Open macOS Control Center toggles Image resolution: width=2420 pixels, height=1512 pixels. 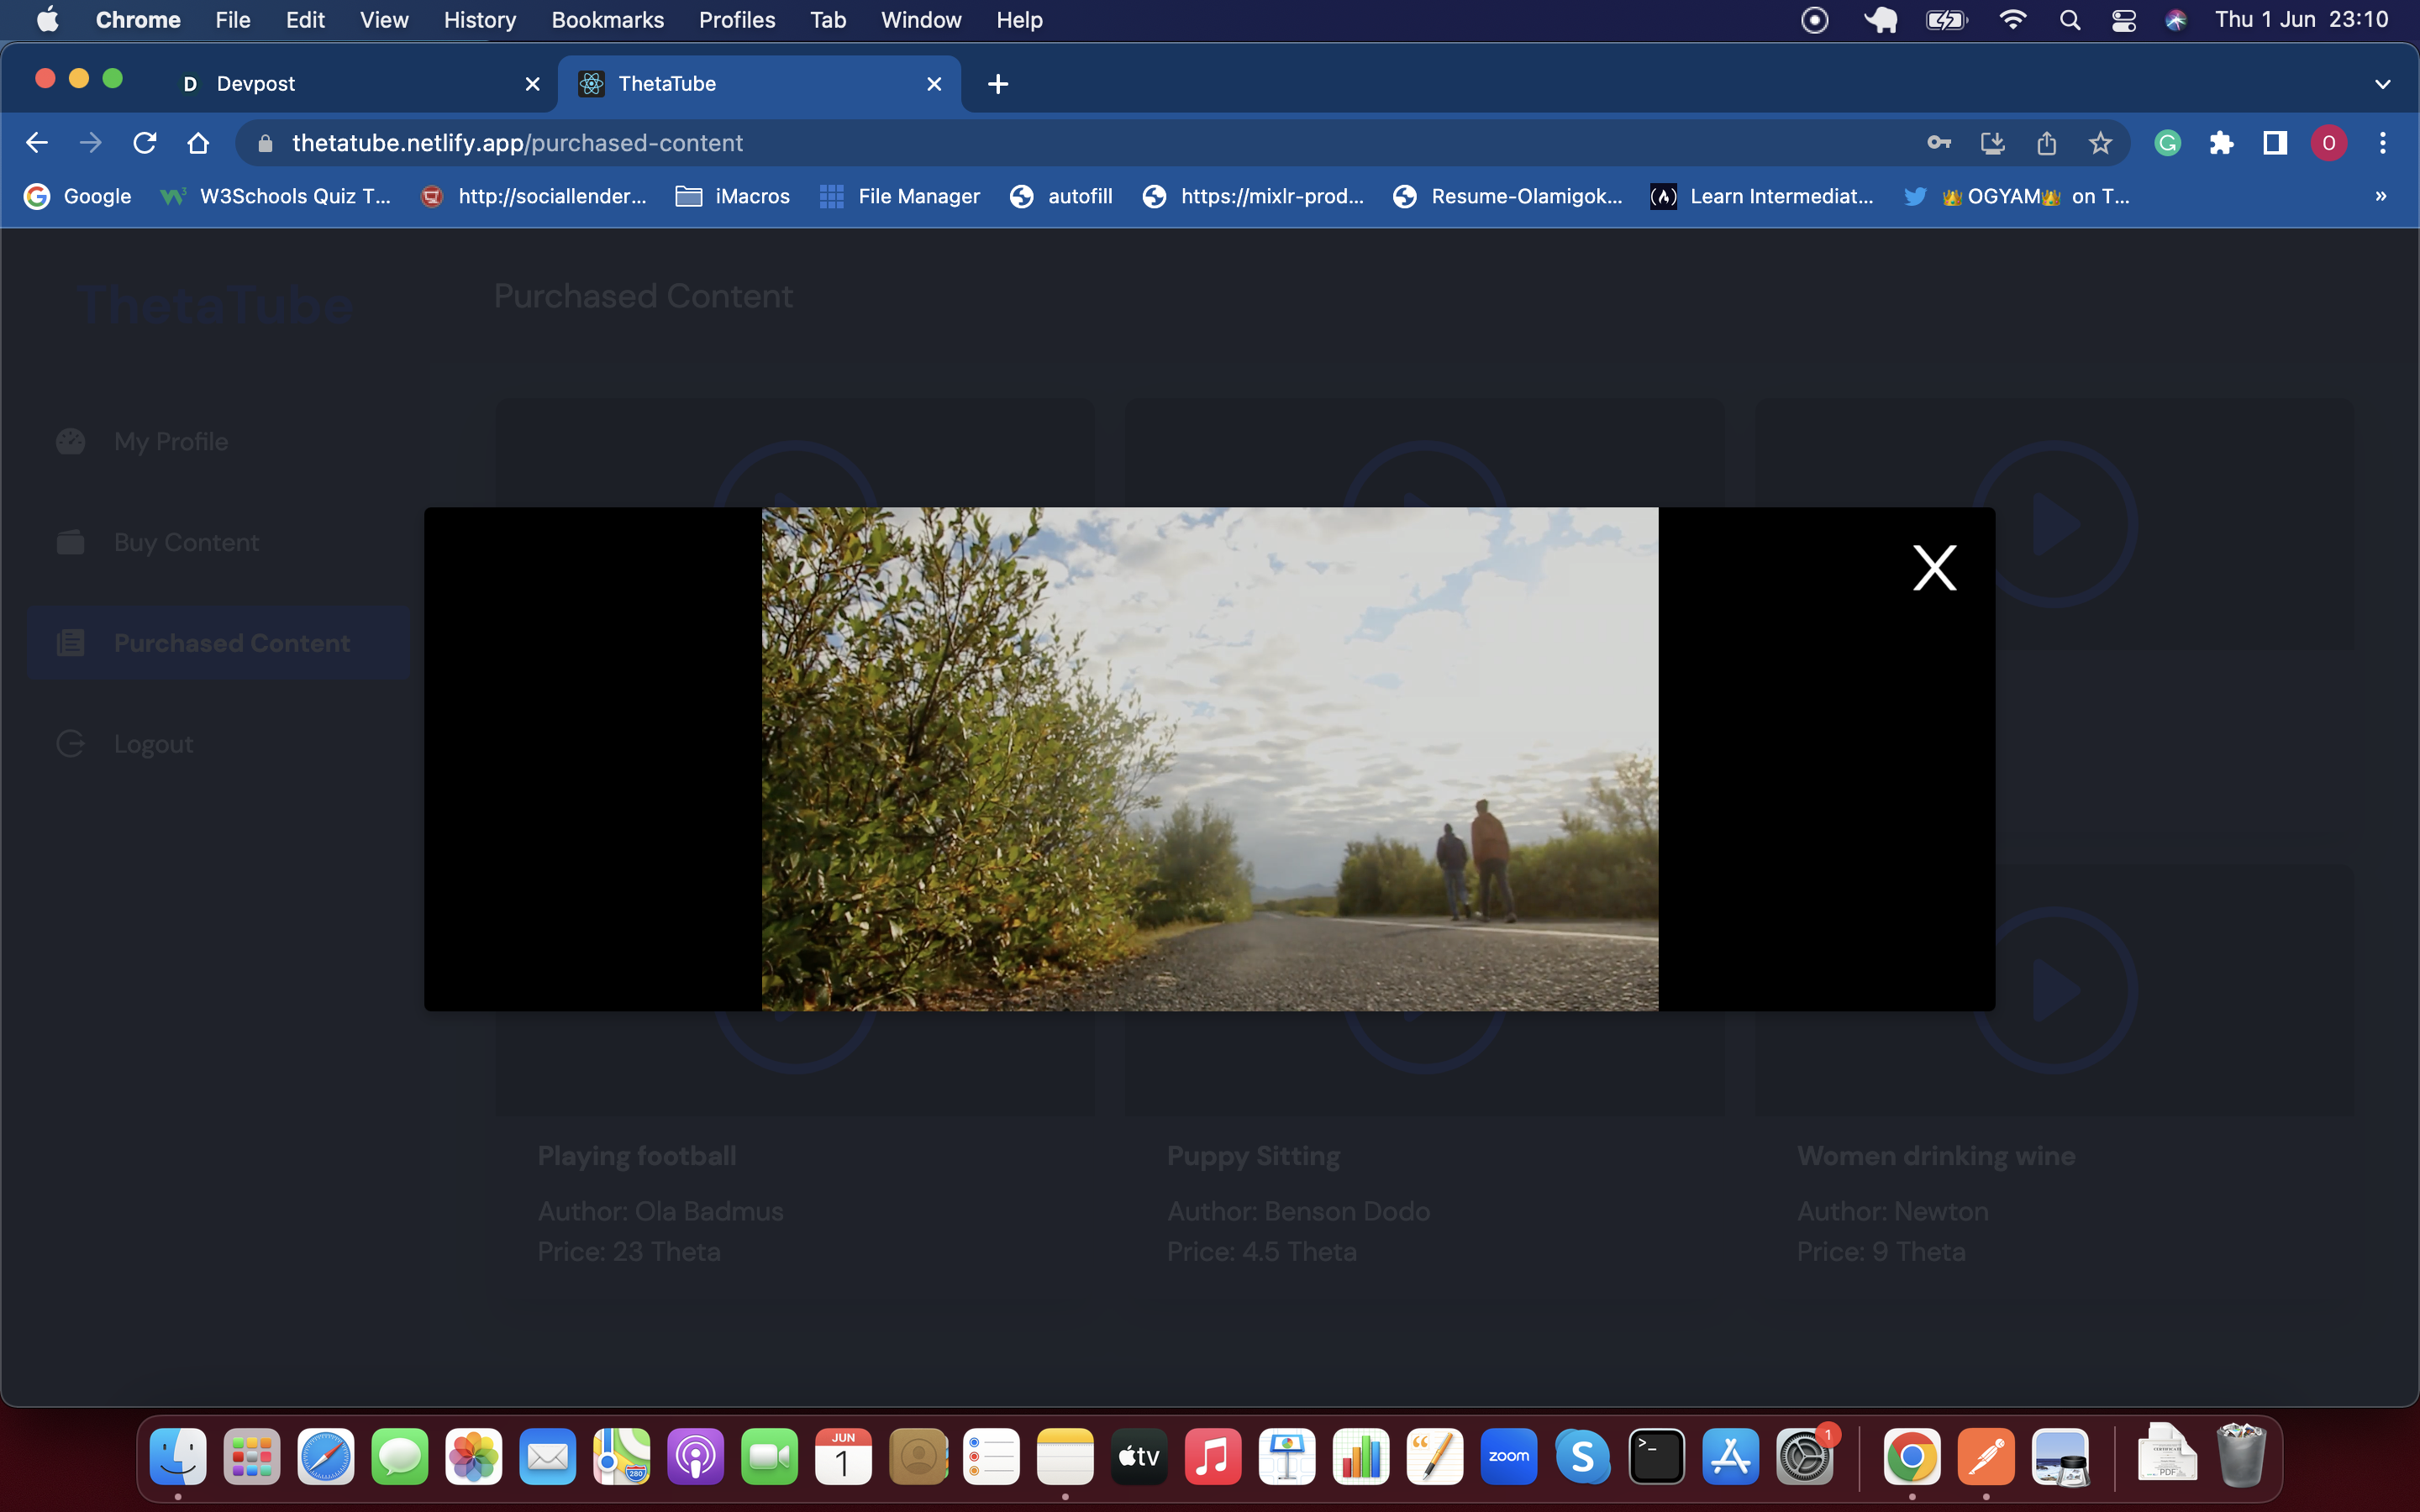coord(2123,20)
